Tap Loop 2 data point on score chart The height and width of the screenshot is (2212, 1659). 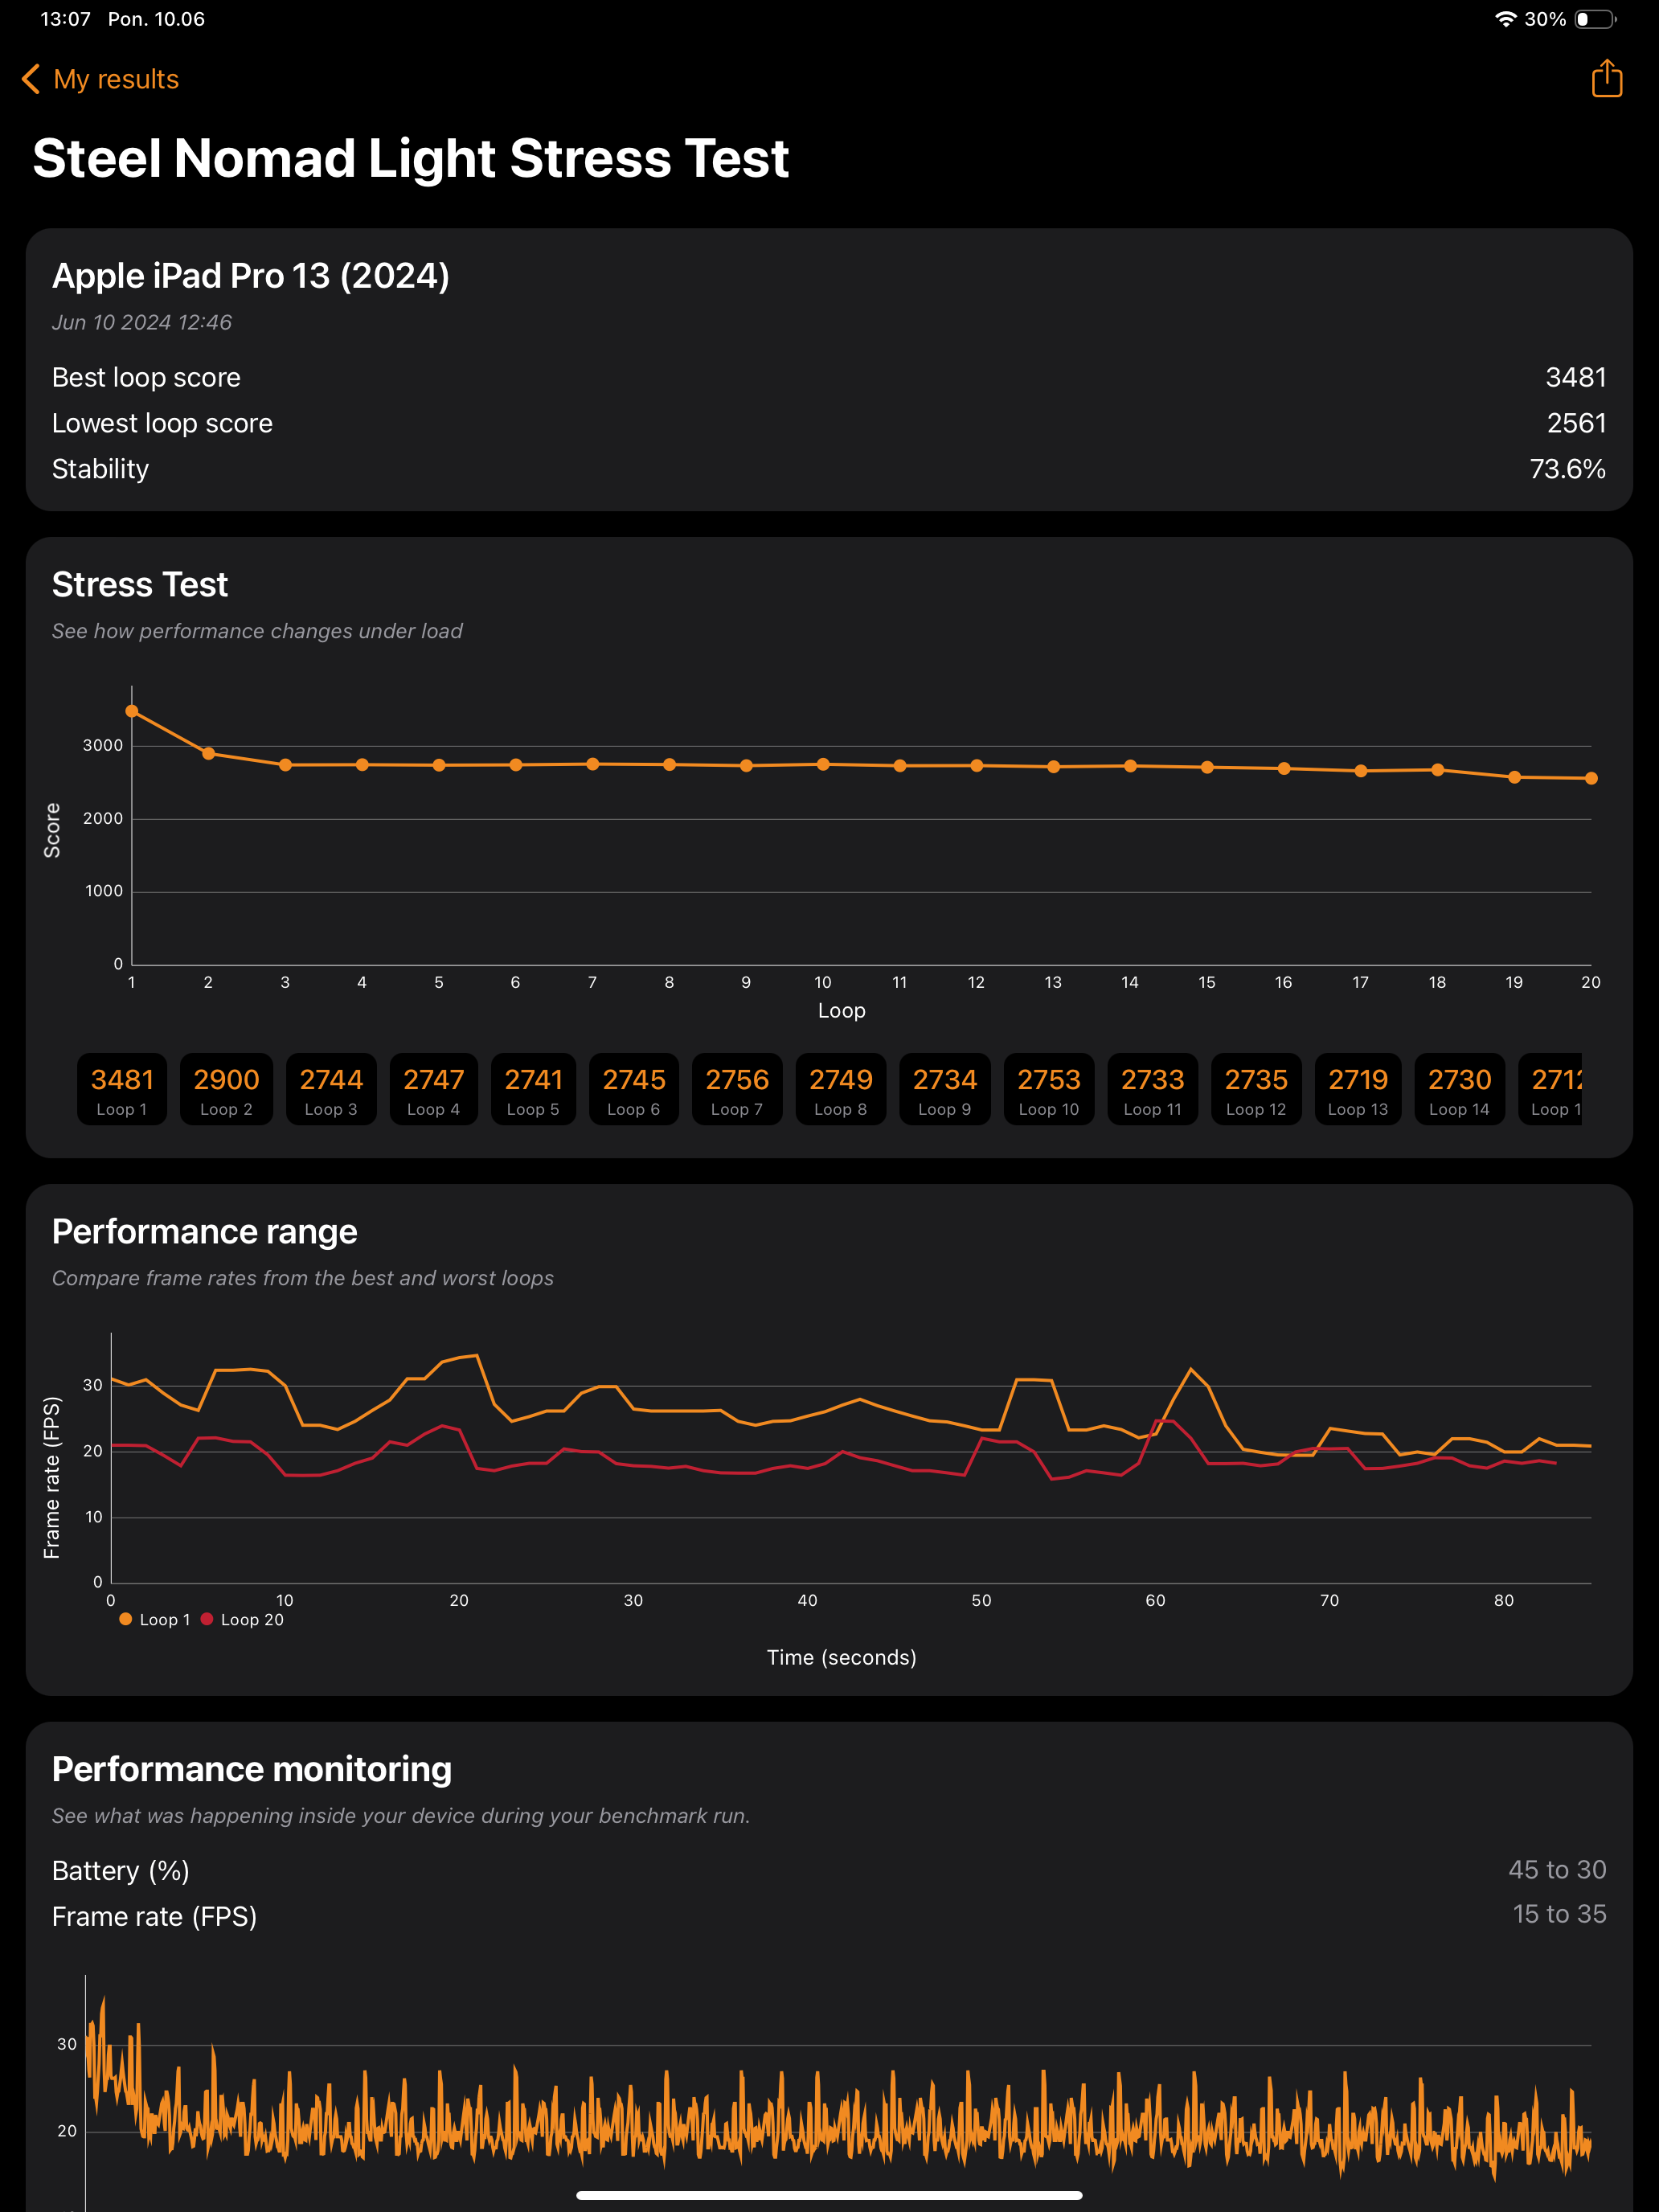click(208, 753)
